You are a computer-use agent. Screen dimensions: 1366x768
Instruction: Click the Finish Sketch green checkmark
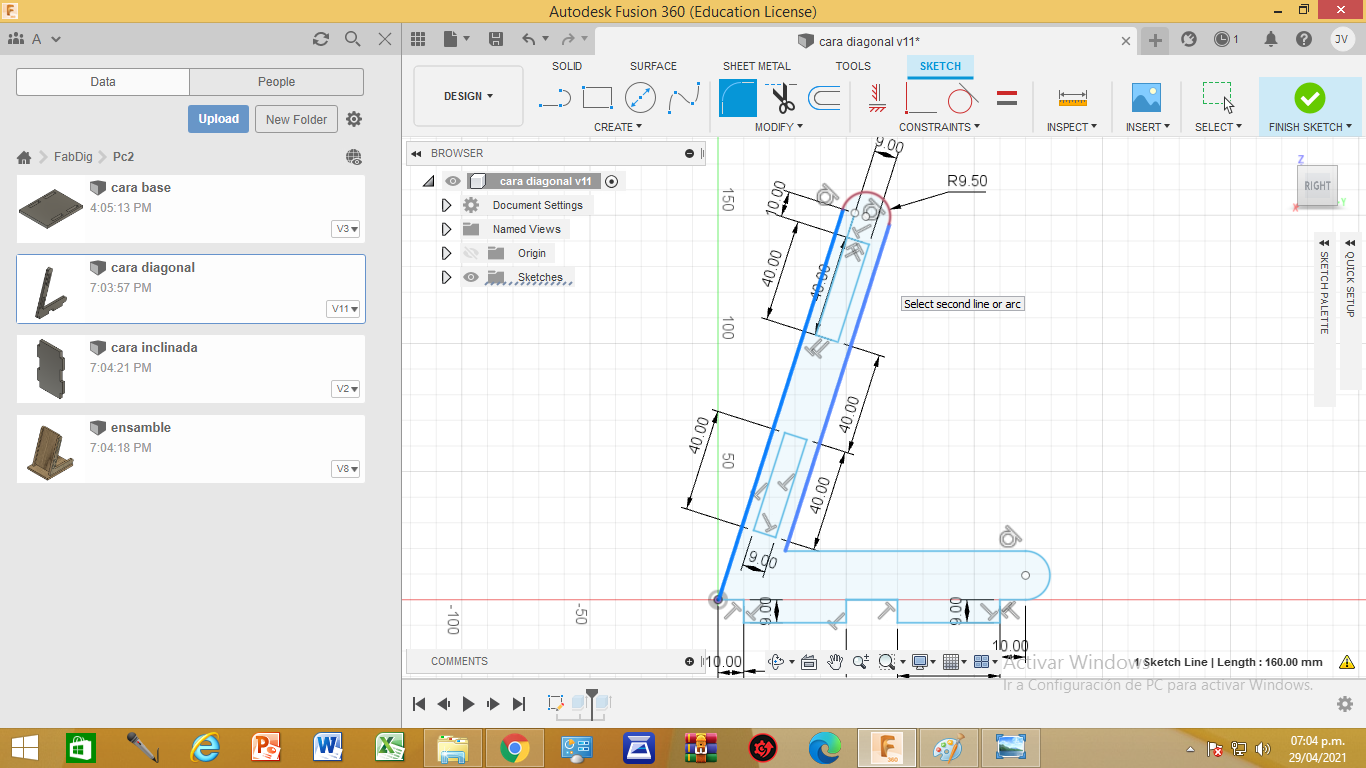(1309, 98)
